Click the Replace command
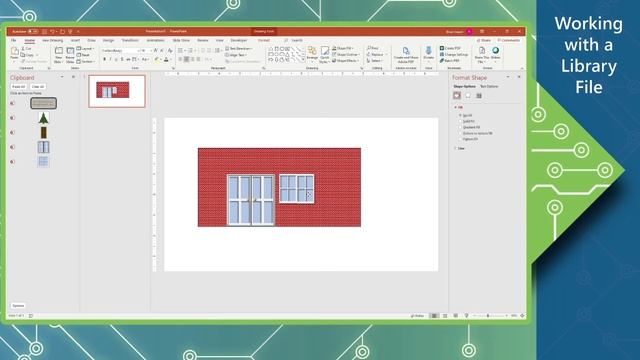This screenshot has width=640, height=360. tap(376, 54)
